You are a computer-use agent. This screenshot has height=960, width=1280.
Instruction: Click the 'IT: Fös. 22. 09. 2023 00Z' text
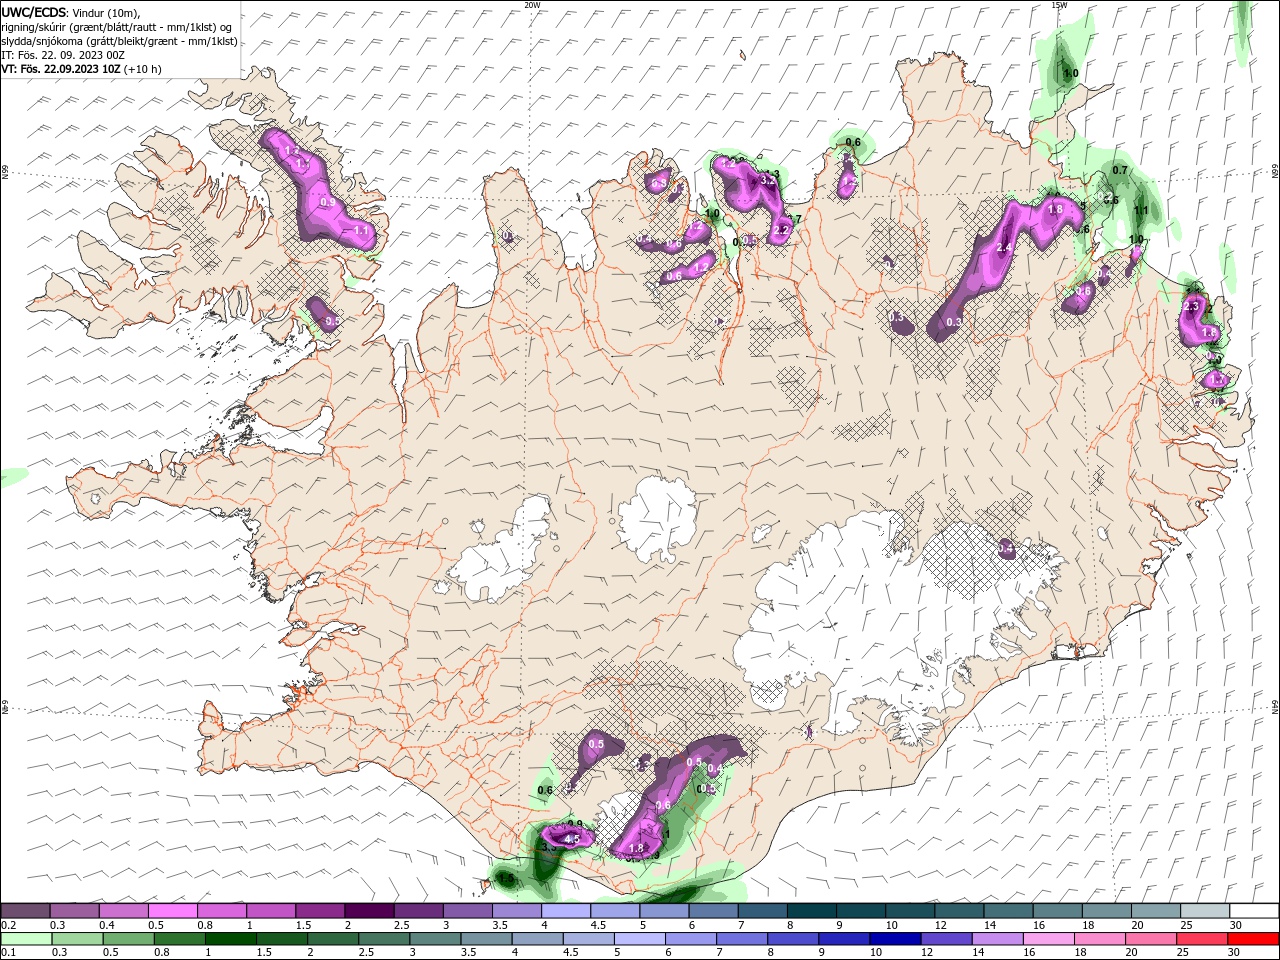(x=62, y=55)
